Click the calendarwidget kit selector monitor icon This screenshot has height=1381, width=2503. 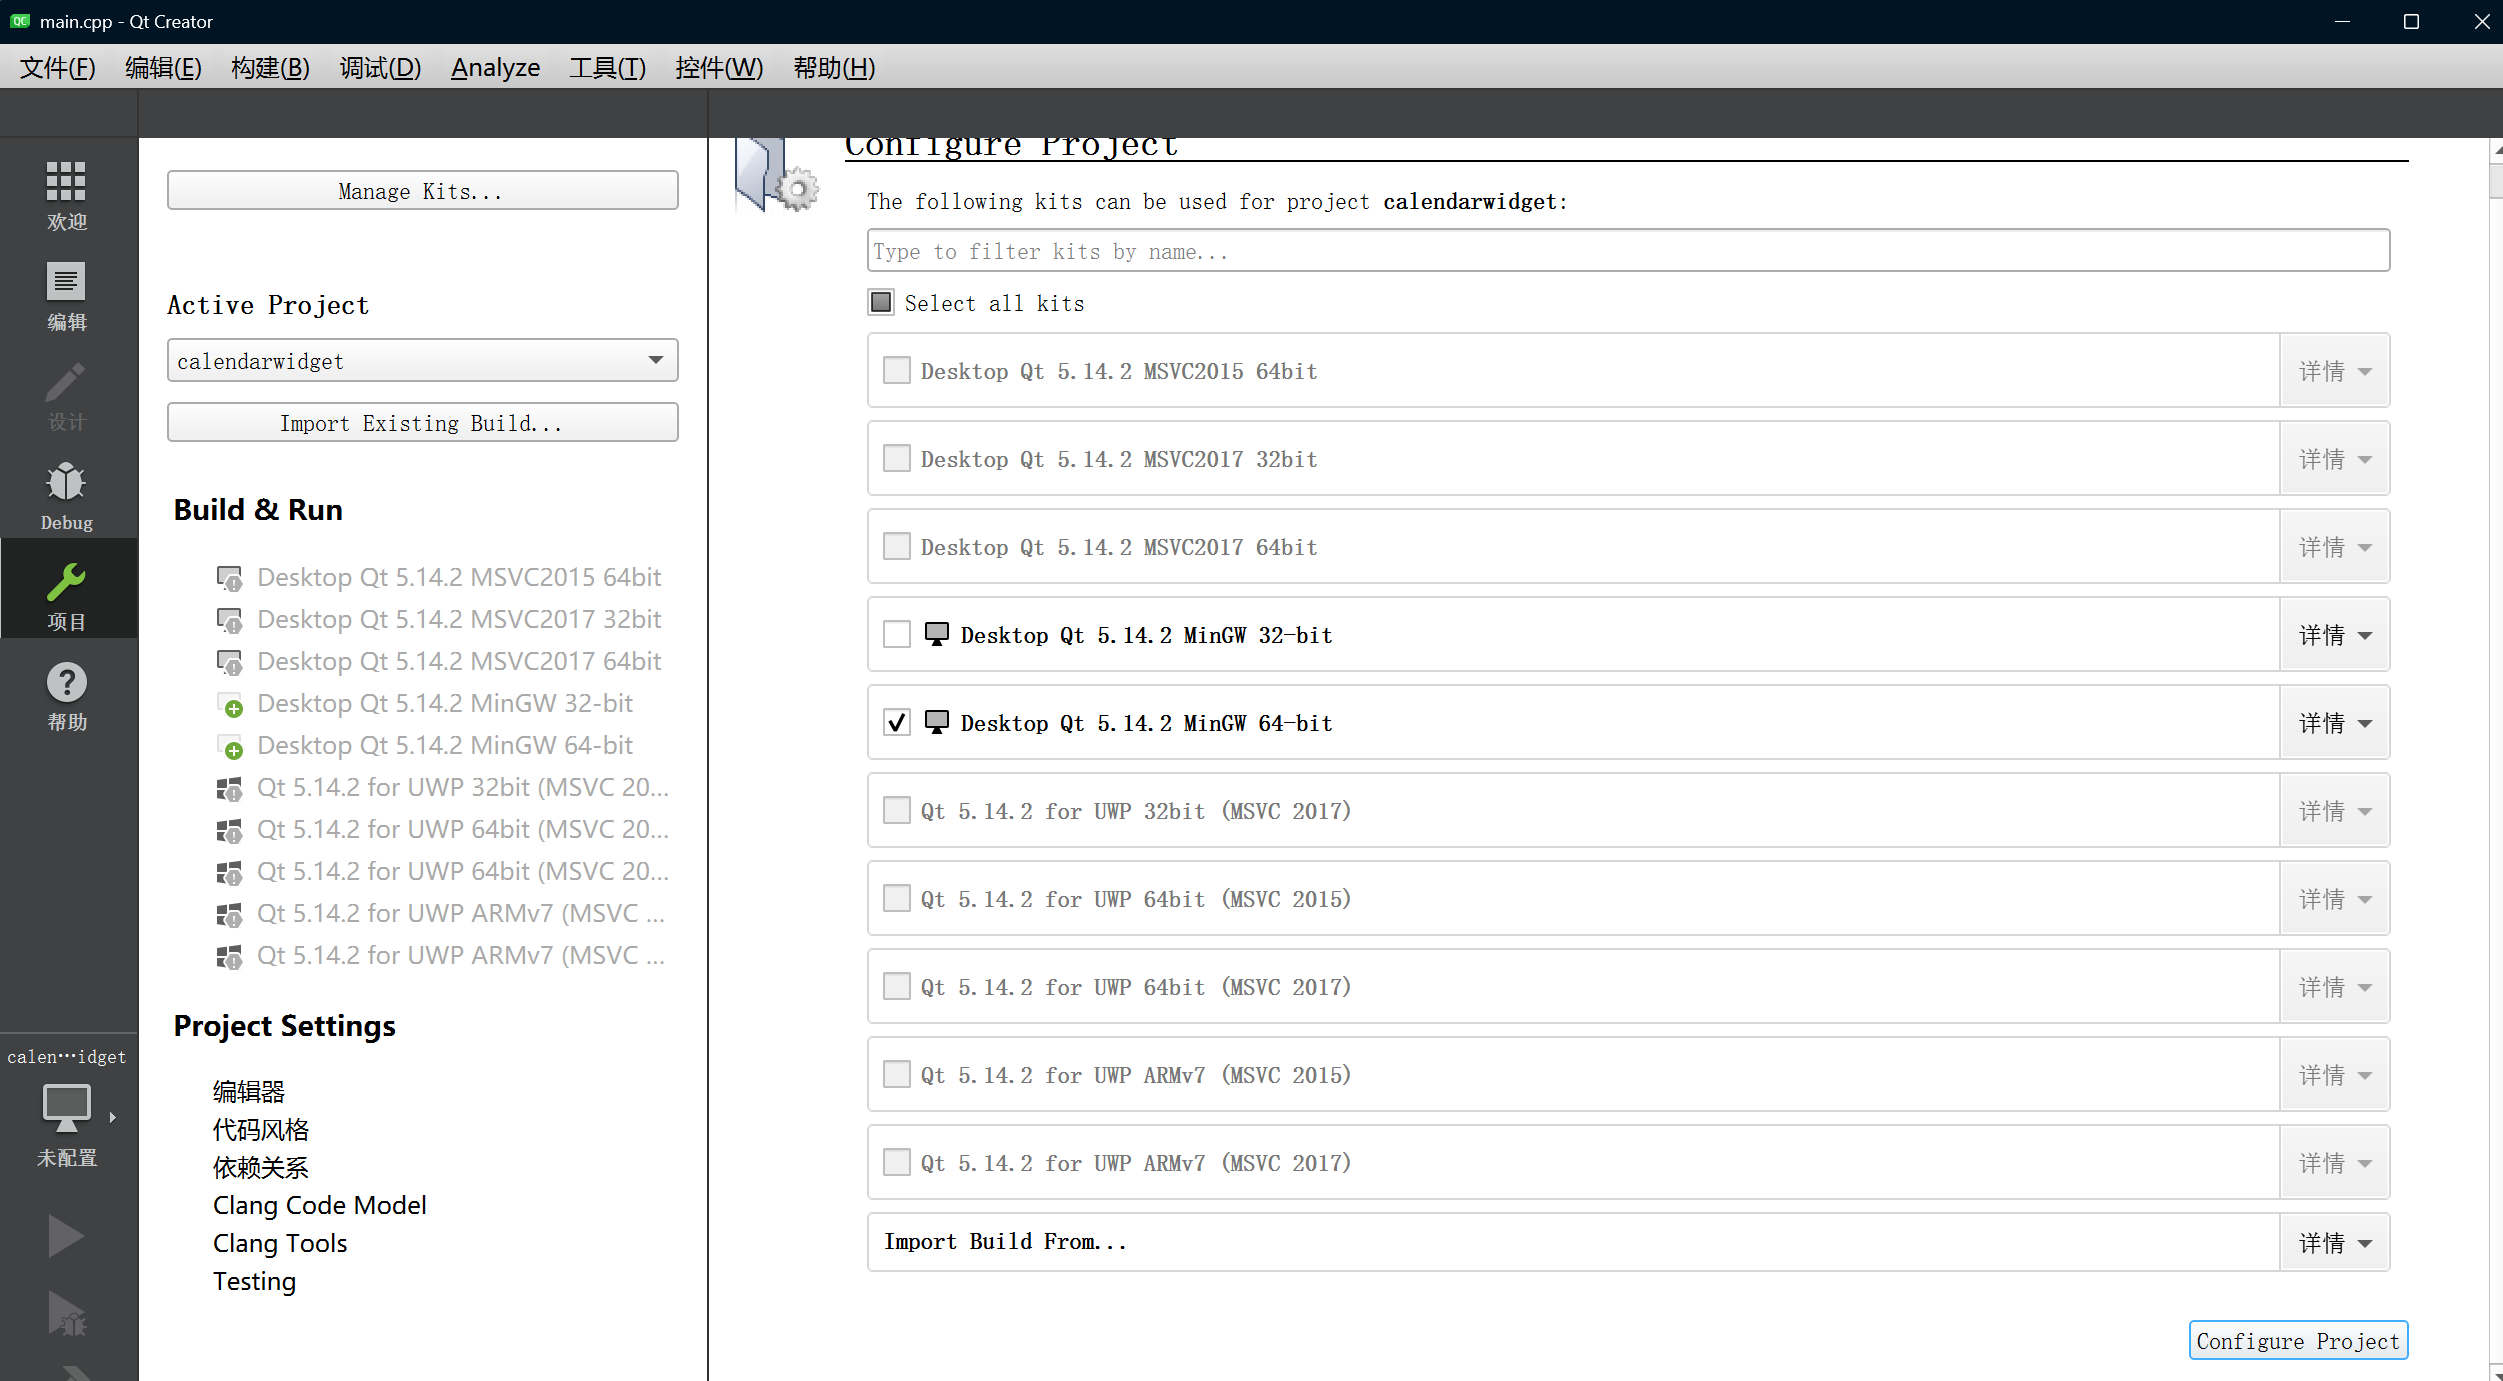[66, 1108]
